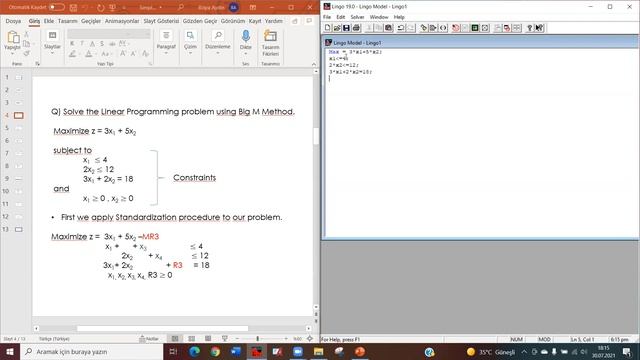Click the green Matrix Picture icon in Lingo toolbar
The width and height of the screenshot is (640, 360).
[x=475, y=28]
